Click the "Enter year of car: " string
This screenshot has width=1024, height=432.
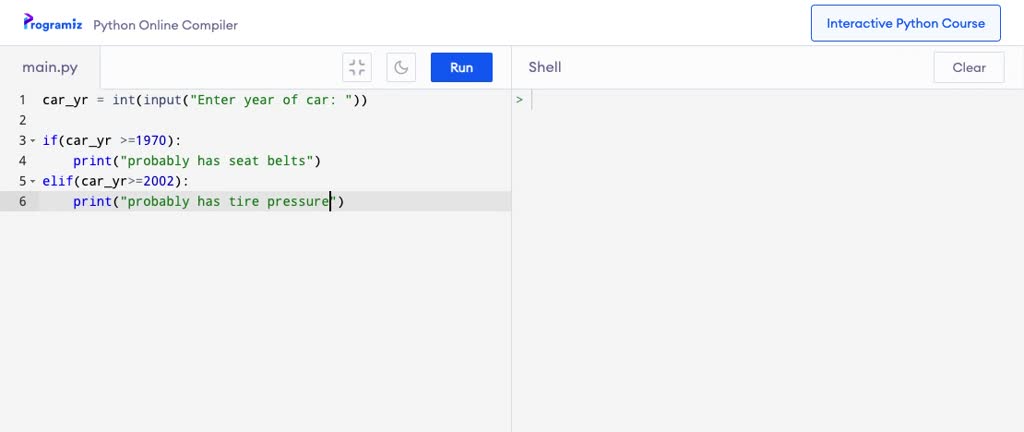[271, 100]
